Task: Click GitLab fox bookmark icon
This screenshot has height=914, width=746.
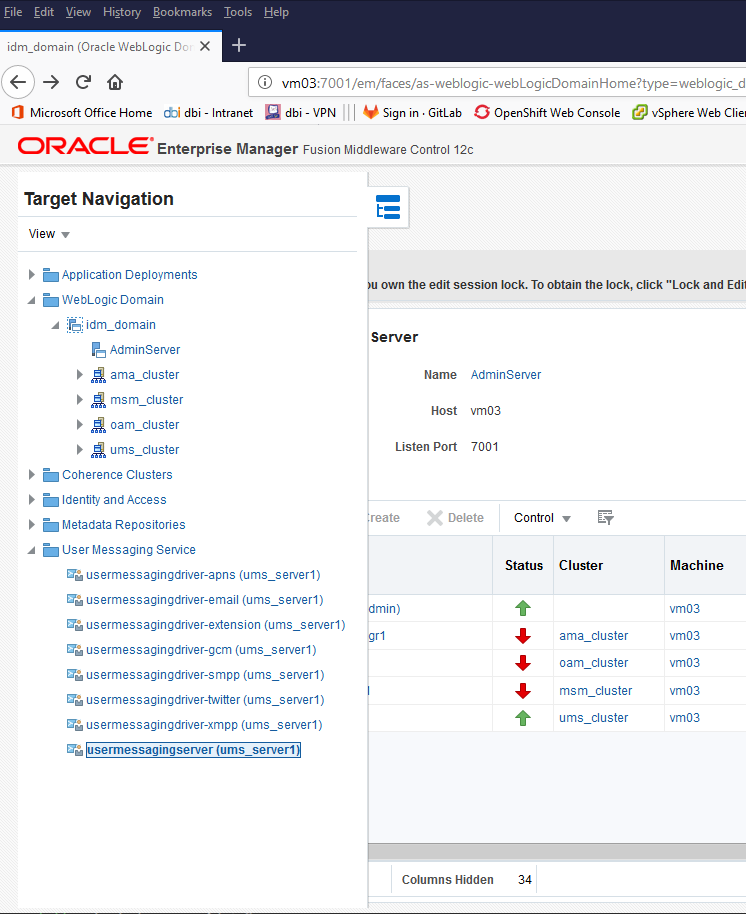Action: point(371,112)
